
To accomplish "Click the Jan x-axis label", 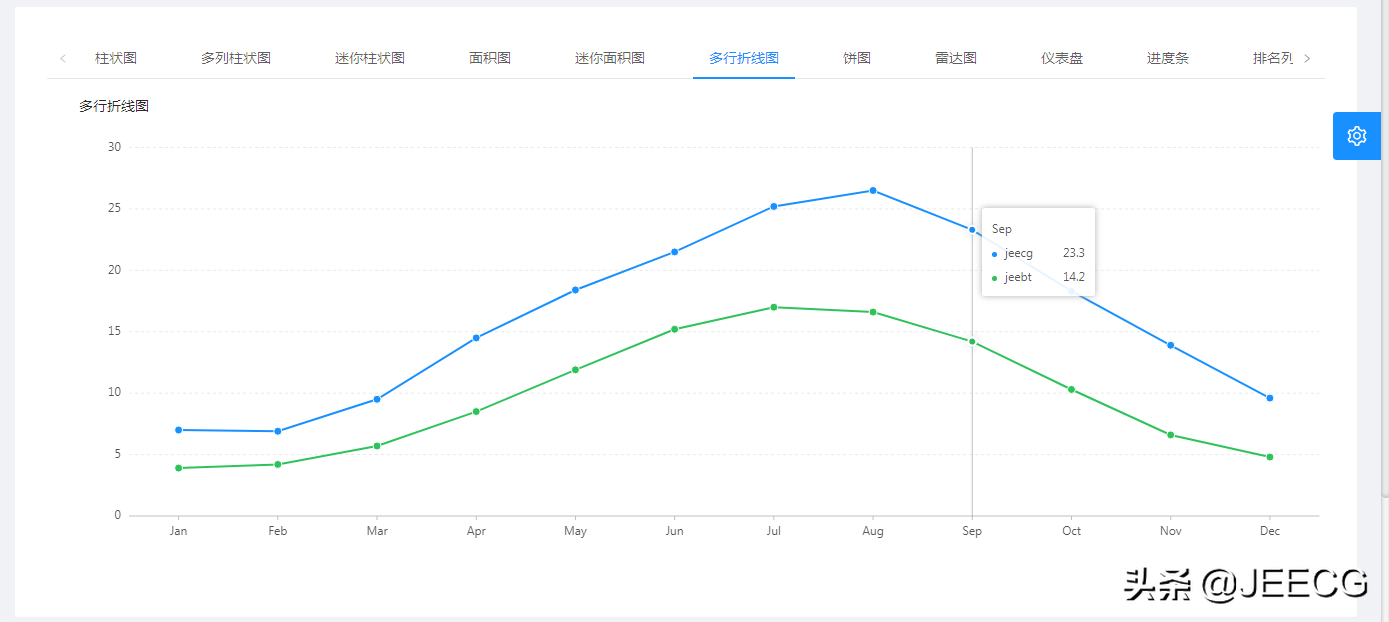I will pyautogui.click(x=179, y=531).
